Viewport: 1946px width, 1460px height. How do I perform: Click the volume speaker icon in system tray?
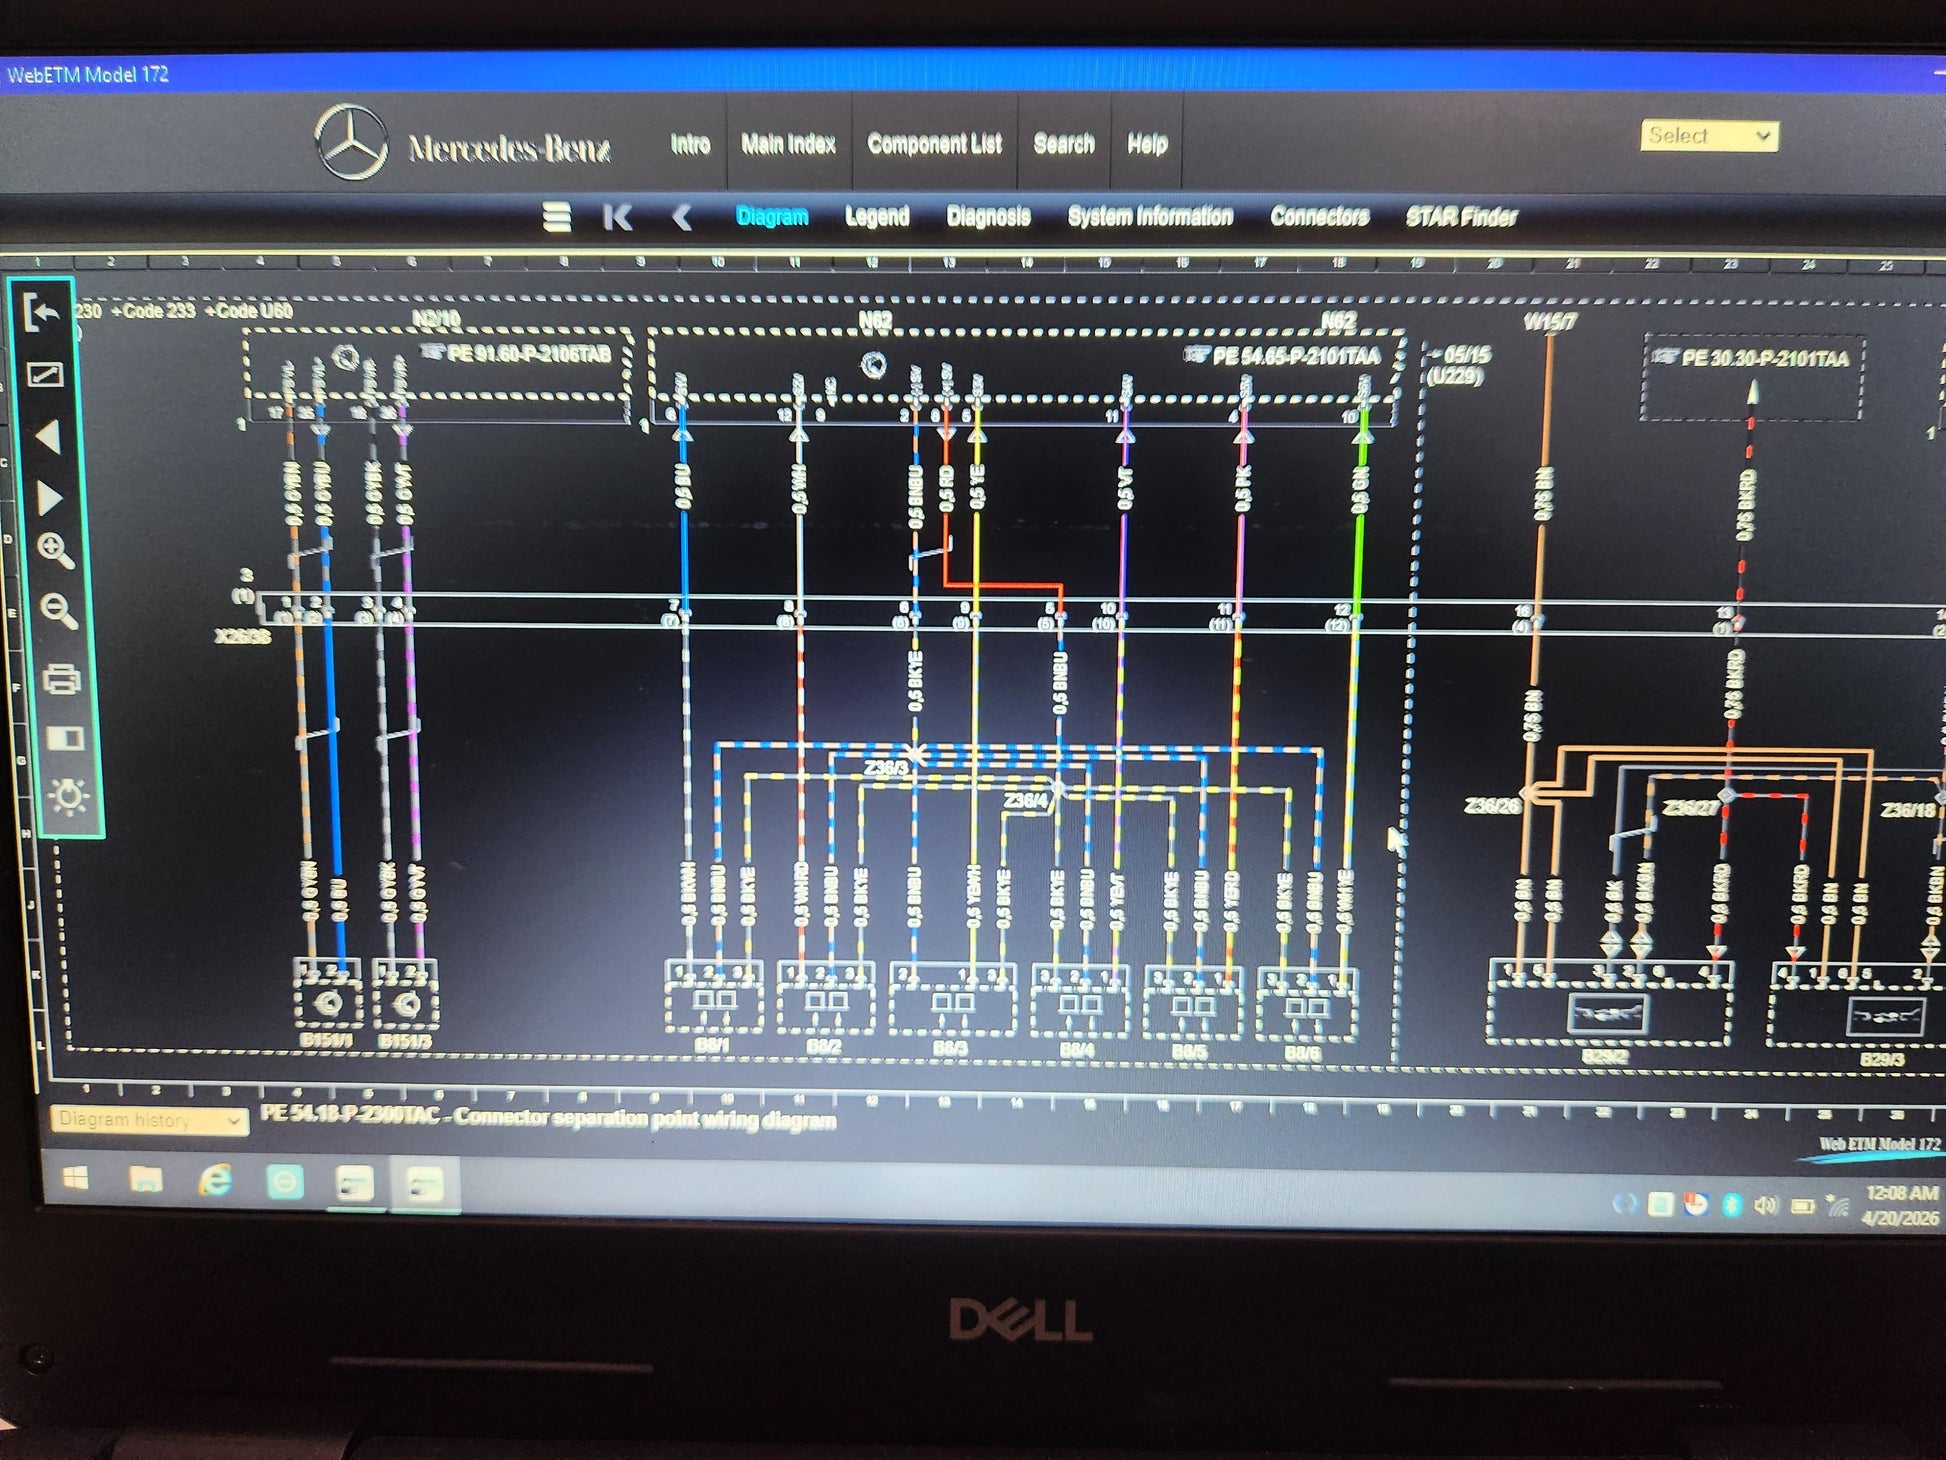1766,1205
